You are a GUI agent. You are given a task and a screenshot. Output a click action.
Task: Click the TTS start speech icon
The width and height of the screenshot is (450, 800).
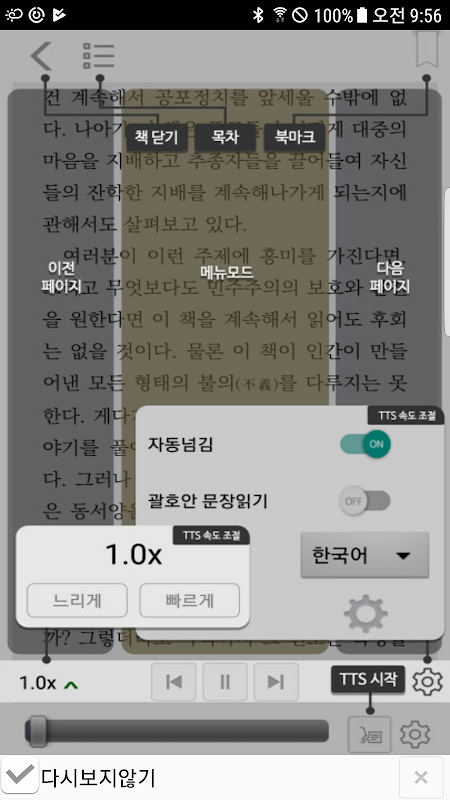click(370, 735)
